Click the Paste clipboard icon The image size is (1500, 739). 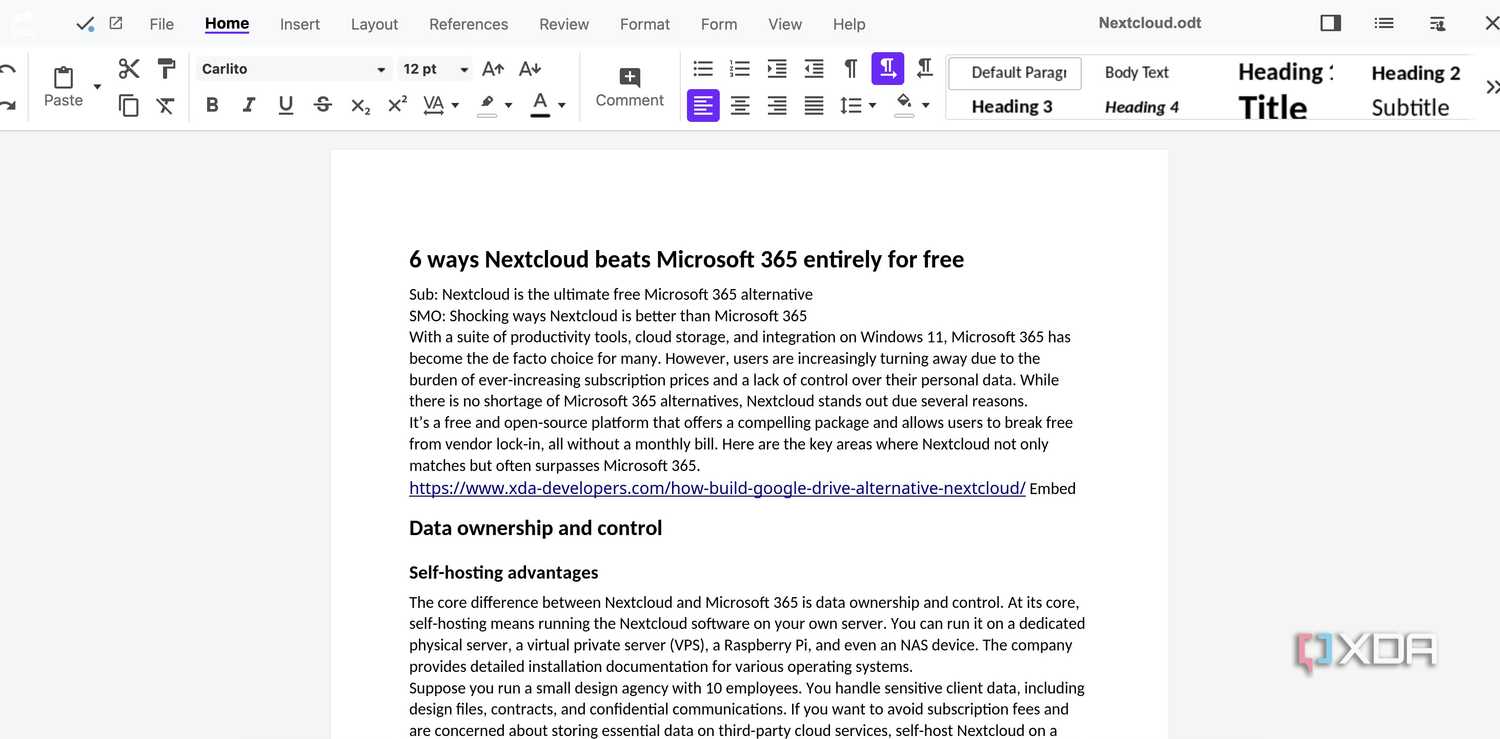(x=63, y=76)
